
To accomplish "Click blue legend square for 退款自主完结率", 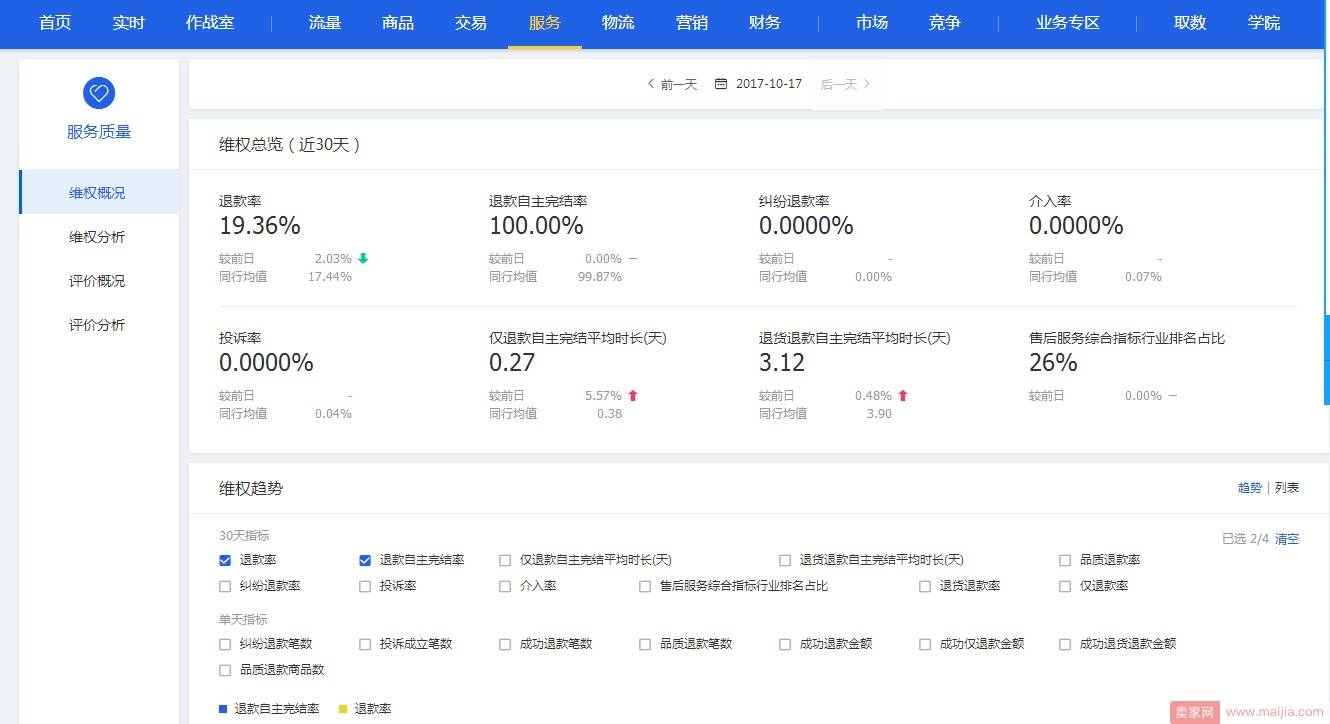I will coord(223,709).
